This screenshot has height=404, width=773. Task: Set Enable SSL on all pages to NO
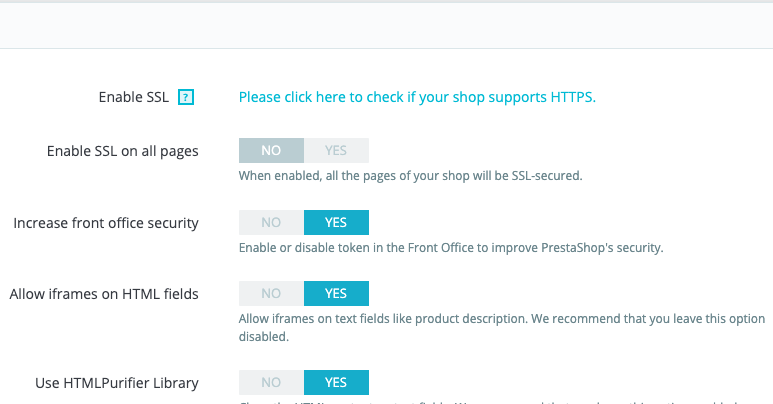pyautogui.click(x=271, y=150)
